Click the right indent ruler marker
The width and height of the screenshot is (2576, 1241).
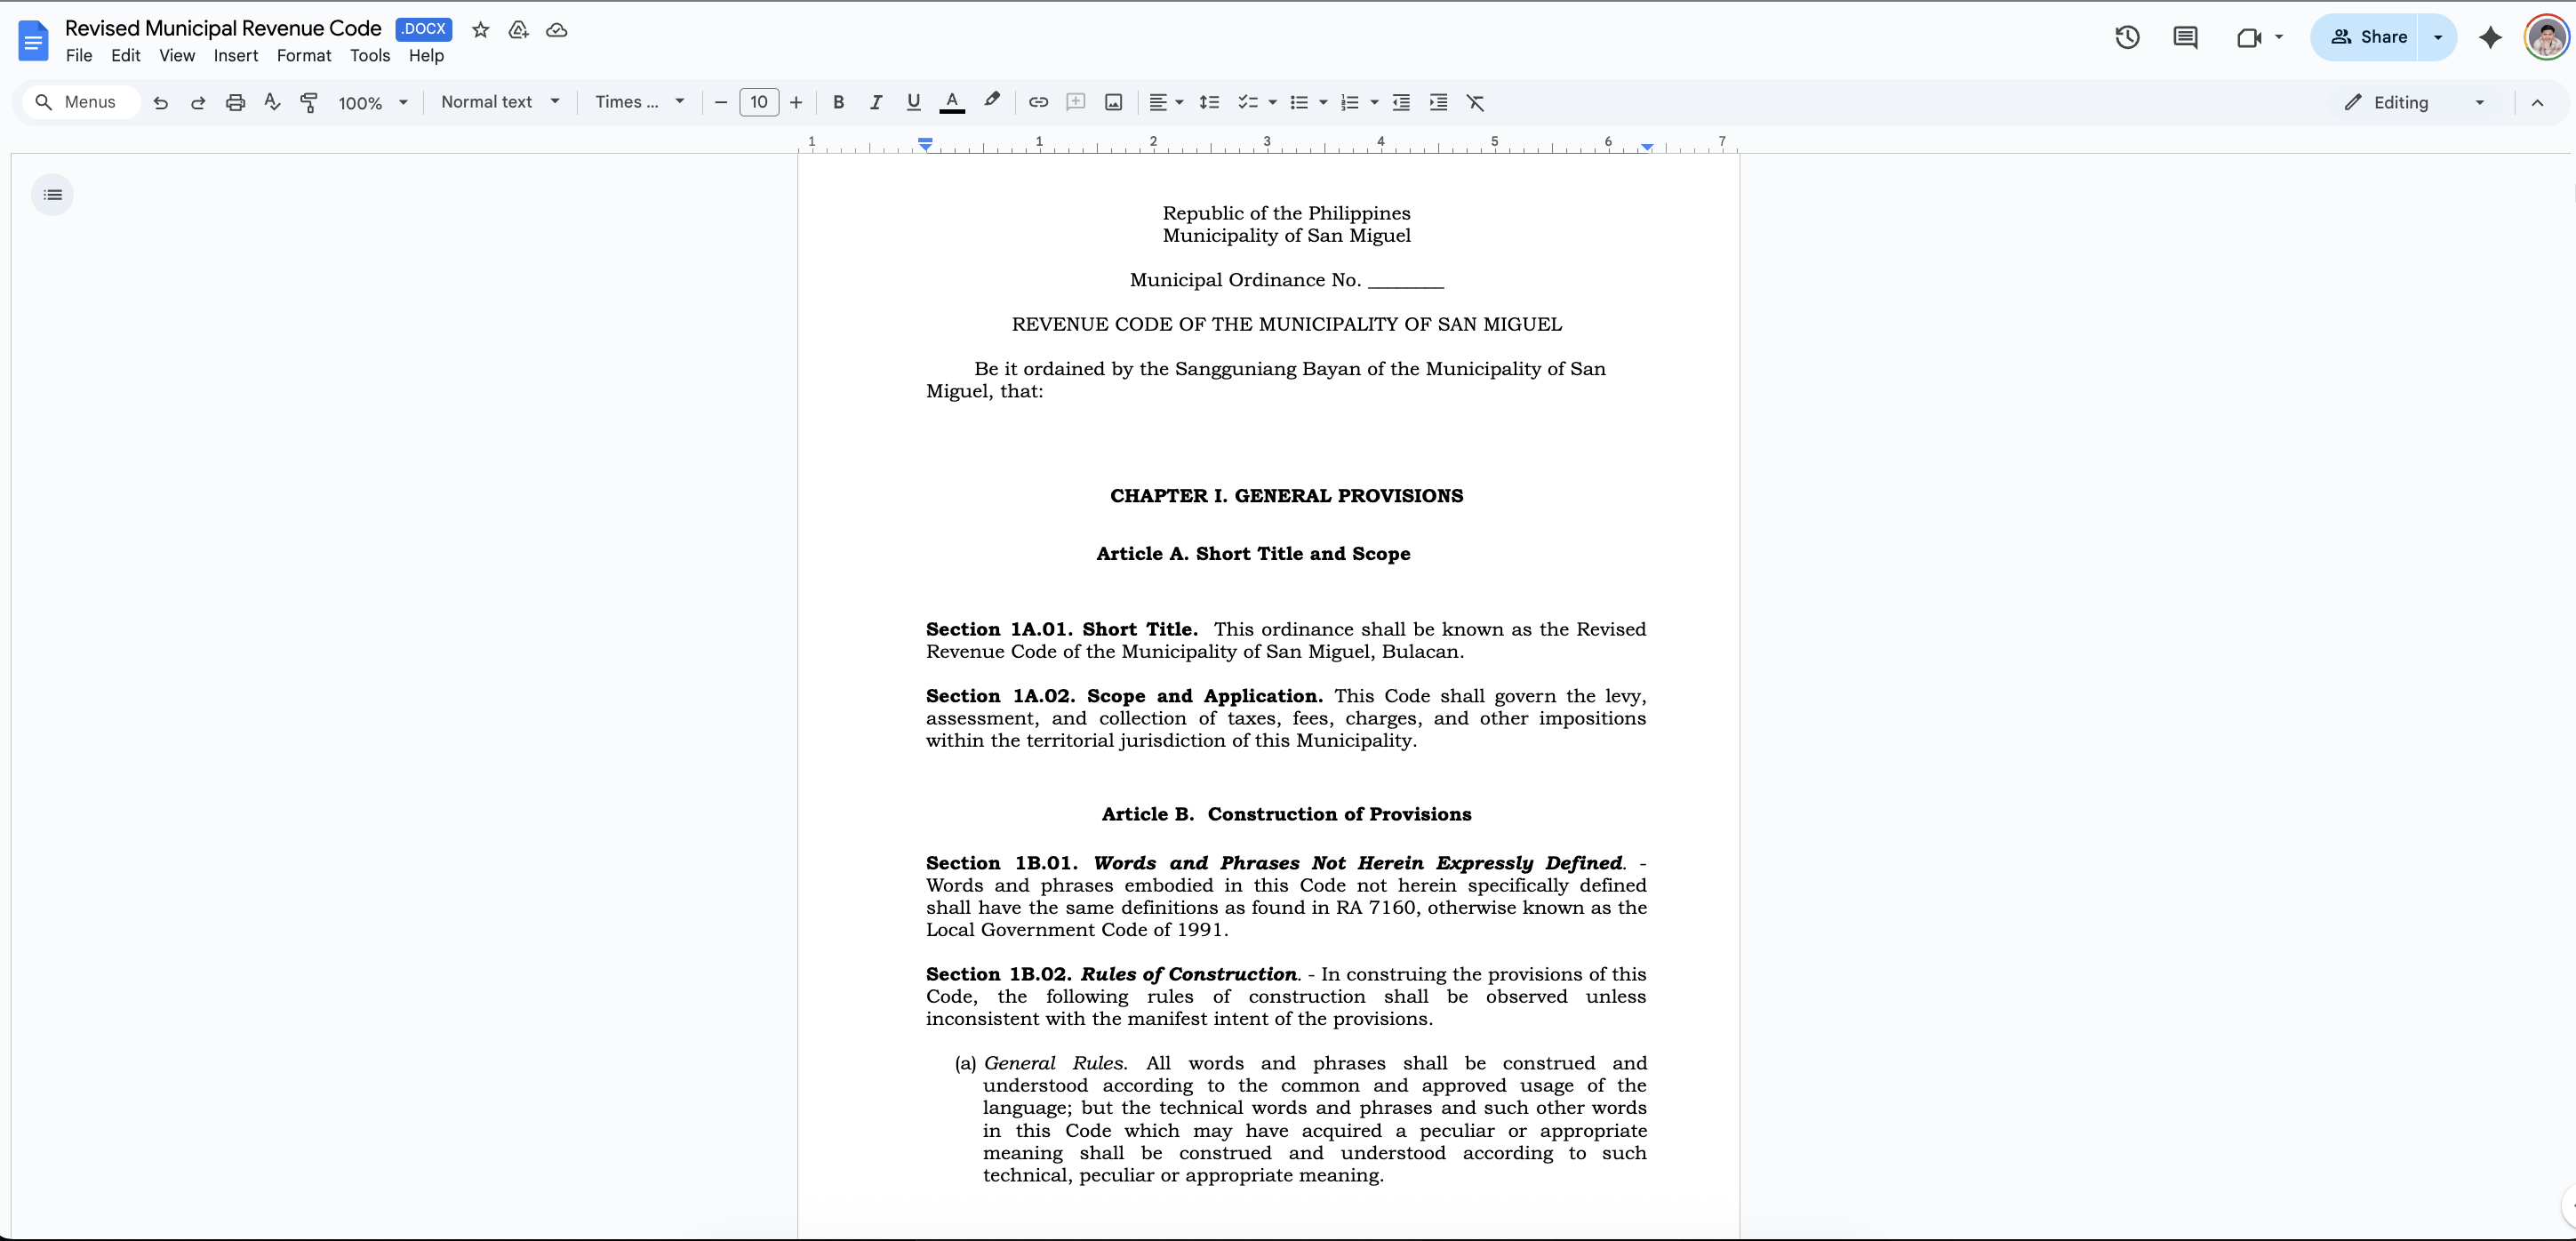[1646, 147]
